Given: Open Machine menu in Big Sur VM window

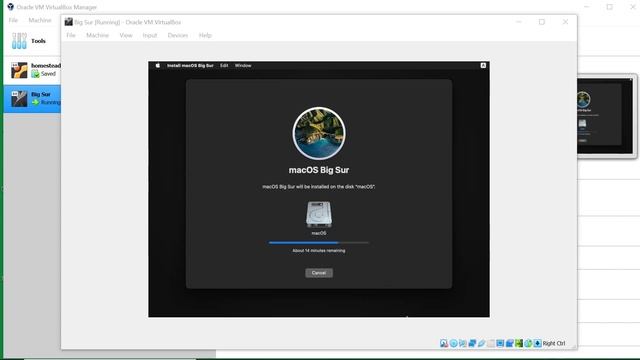Looking at the screenshot, I should click(97, 35).
